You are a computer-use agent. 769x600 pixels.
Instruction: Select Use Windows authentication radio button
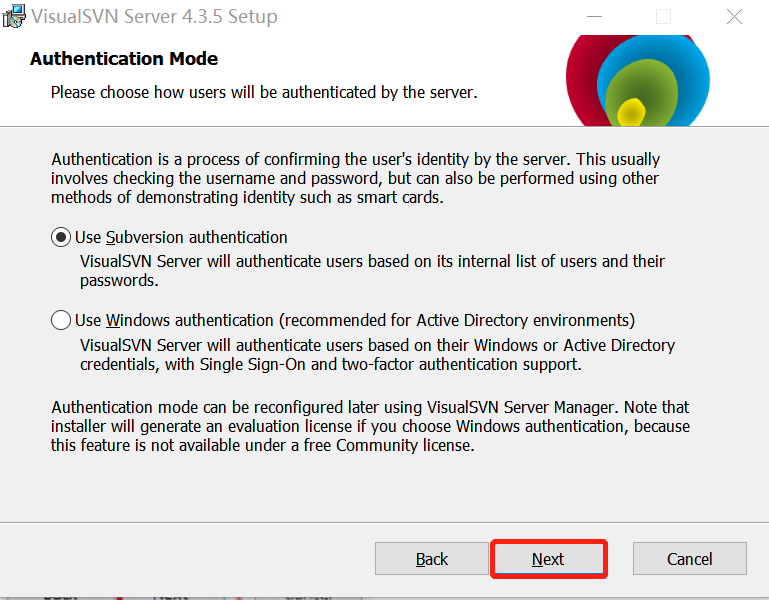click(61, 320)
